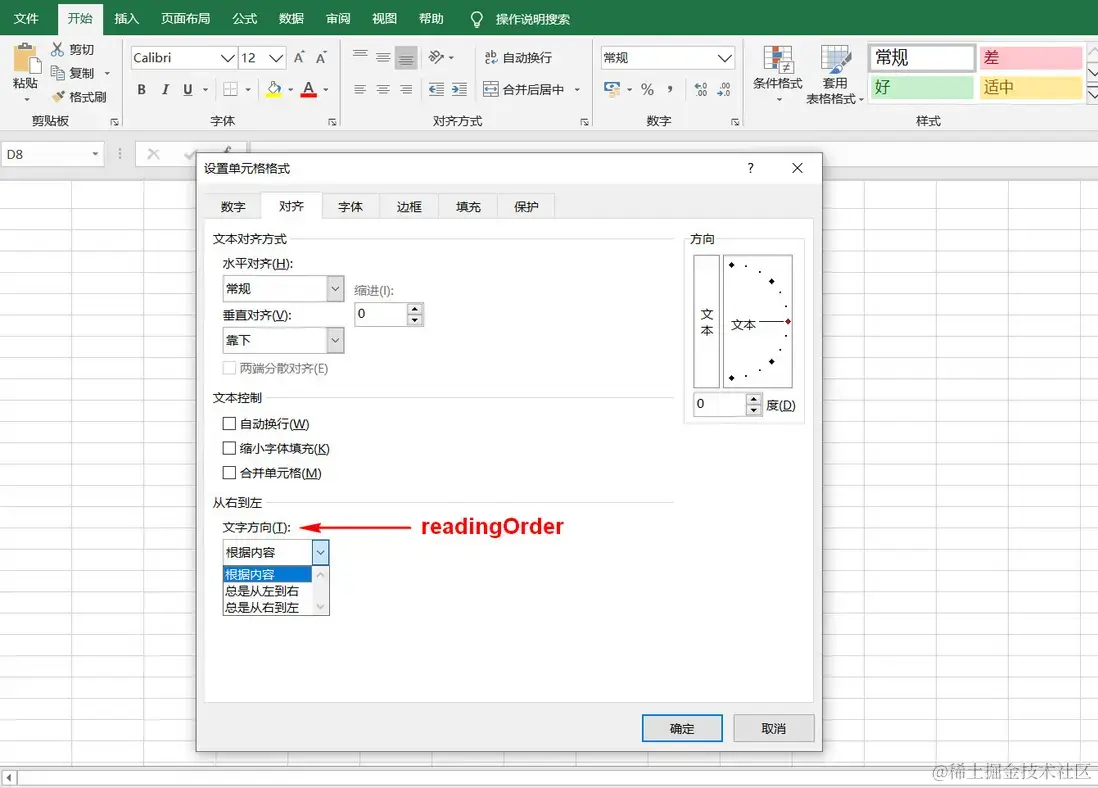1098x788 pixels.
Task: Click the 缩进 indent value field
Action: click(381, 314)
